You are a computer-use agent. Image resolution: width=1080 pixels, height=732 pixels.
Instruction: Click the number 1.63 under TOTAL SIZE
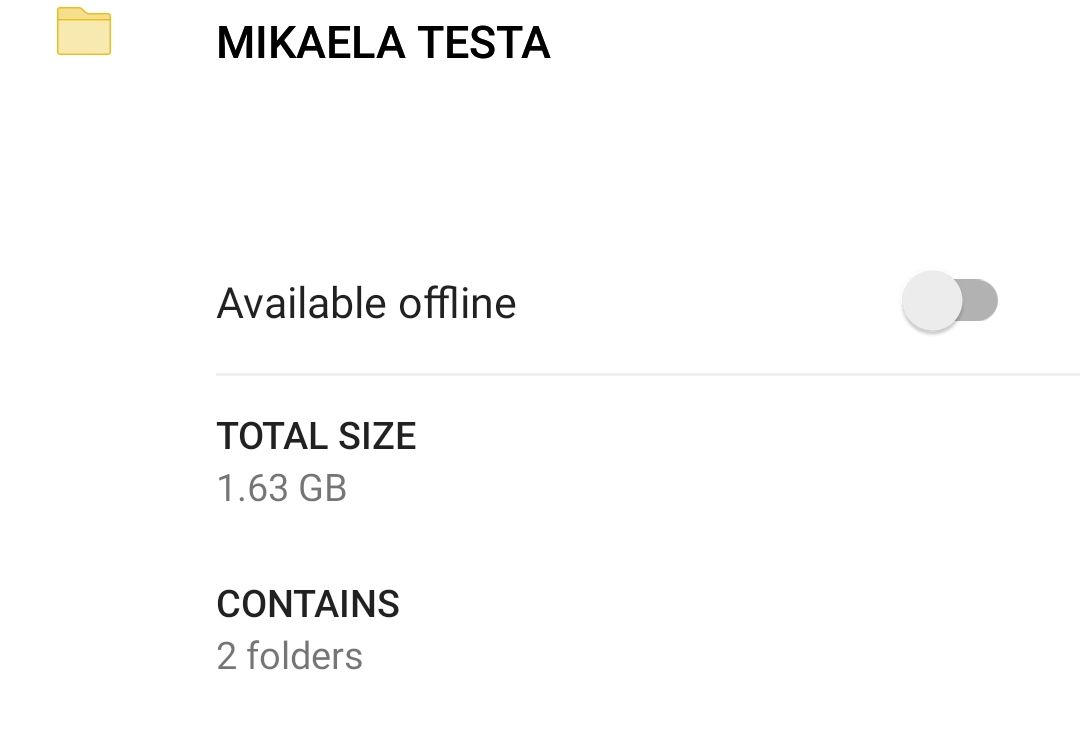click(253, 488)
